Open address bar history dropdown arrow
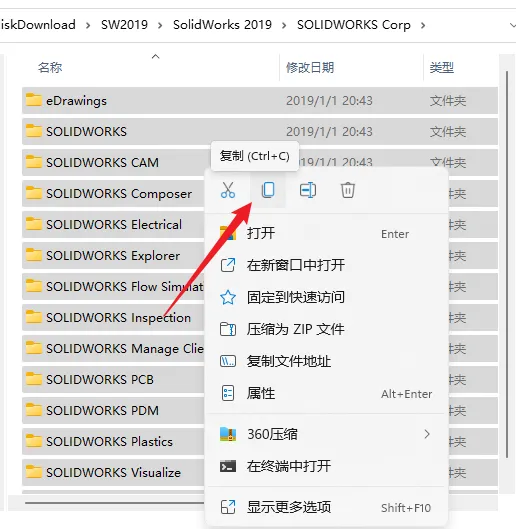The height and width of the screenshot is (529, 516). (x=512, y=25)
